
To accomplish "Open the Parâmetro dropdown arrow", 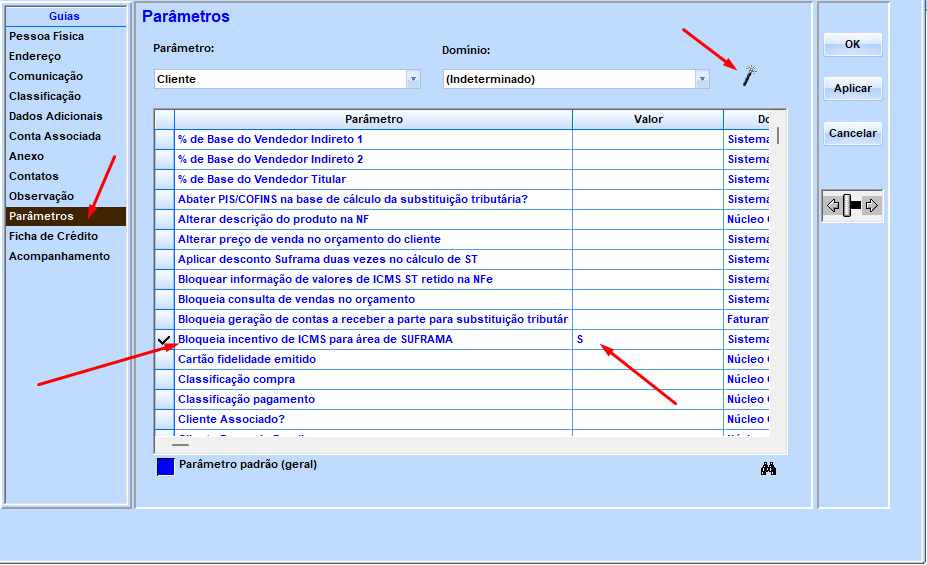I will 413,79.
